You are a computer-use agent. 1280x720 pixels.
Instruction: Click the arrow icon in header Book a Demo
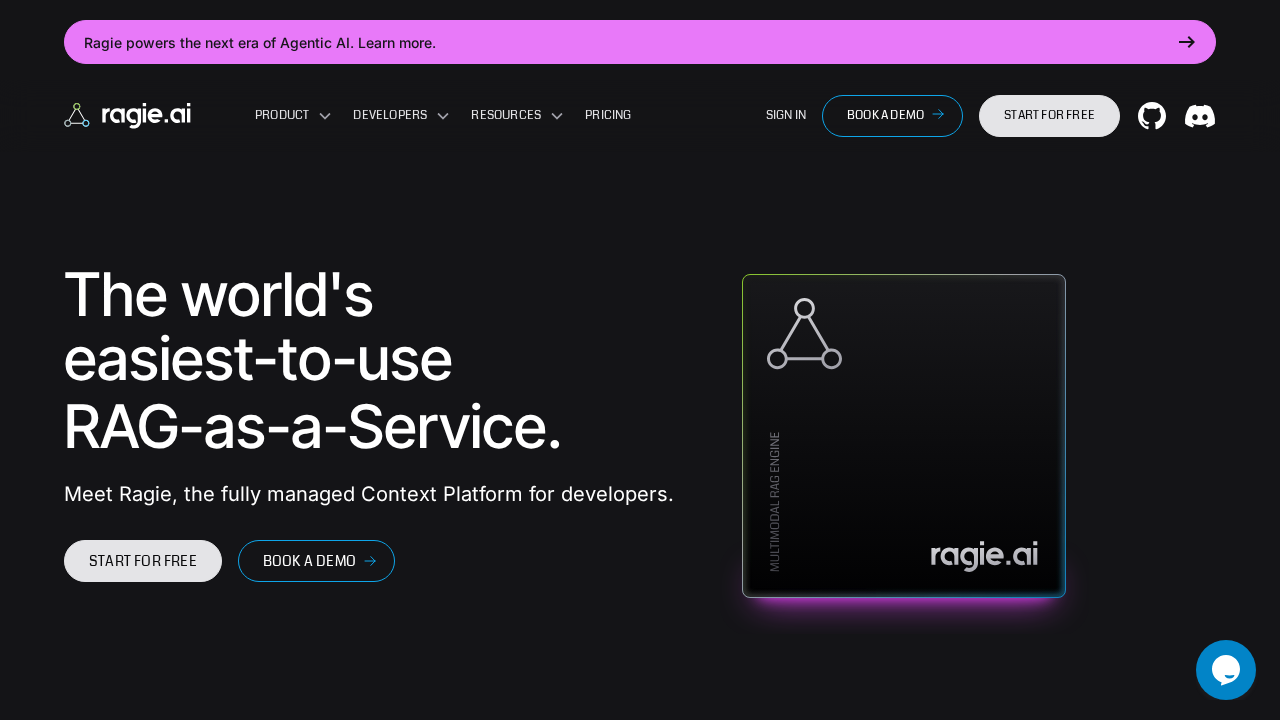click(938, 115)
